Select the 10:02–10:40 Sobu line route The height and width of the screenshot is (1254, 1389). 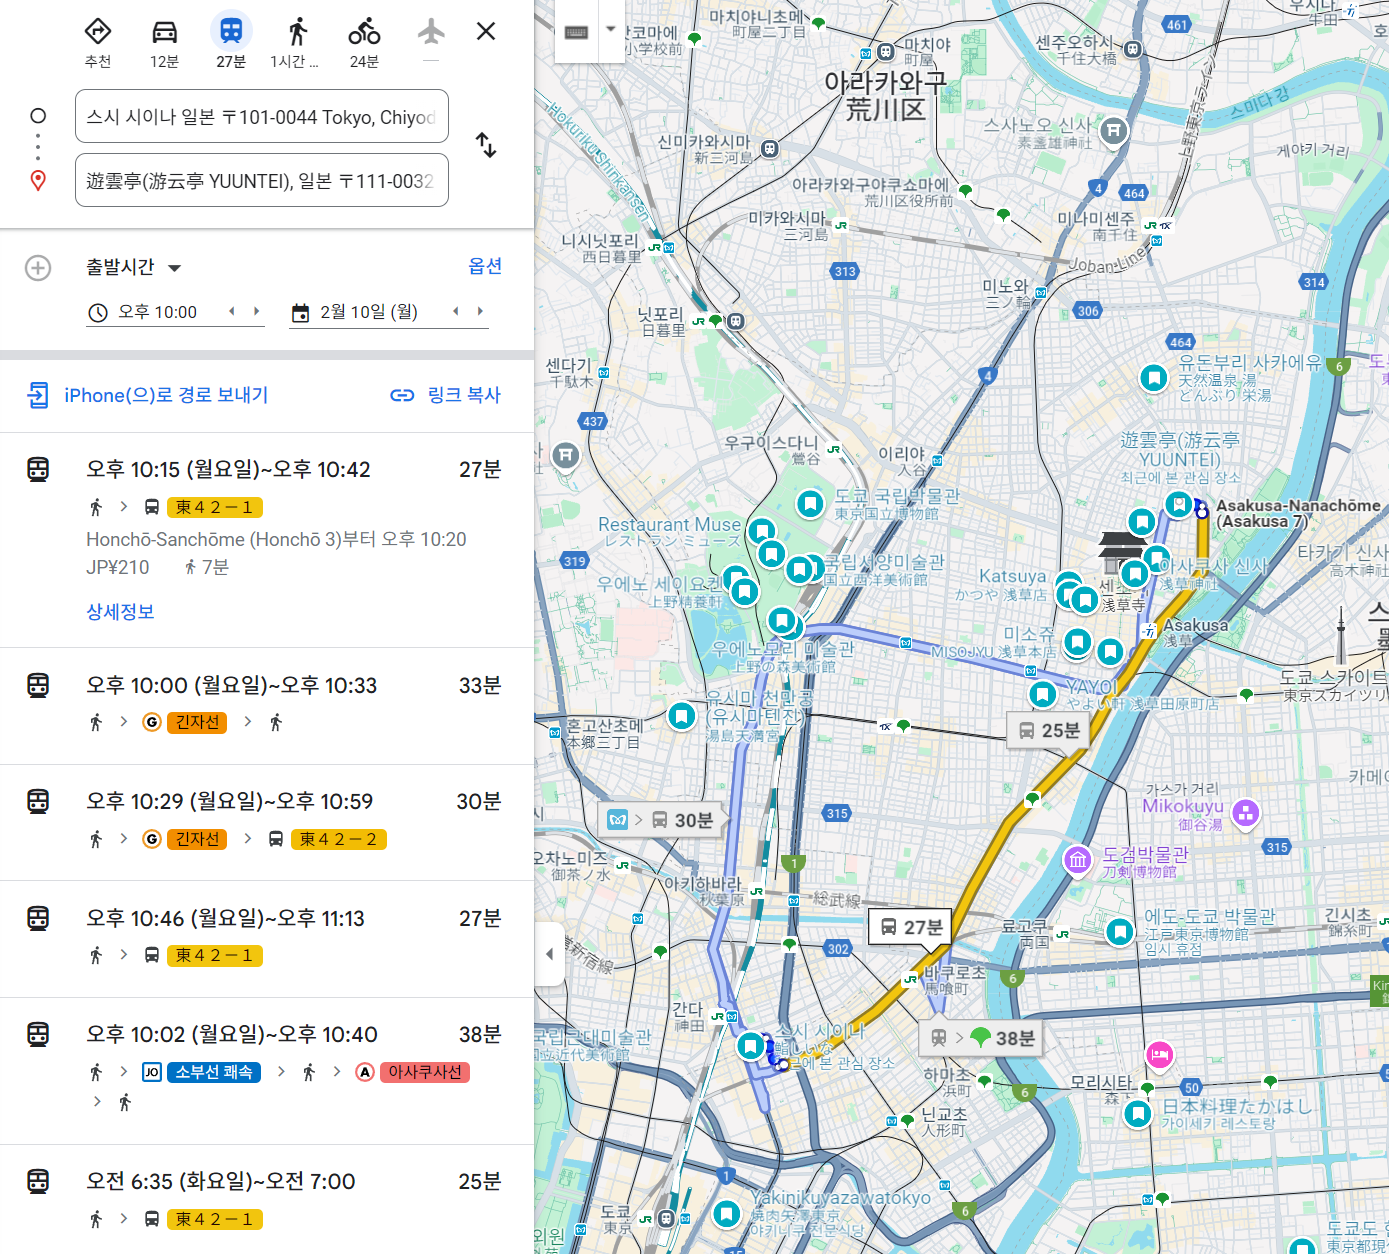(267, 1071)
